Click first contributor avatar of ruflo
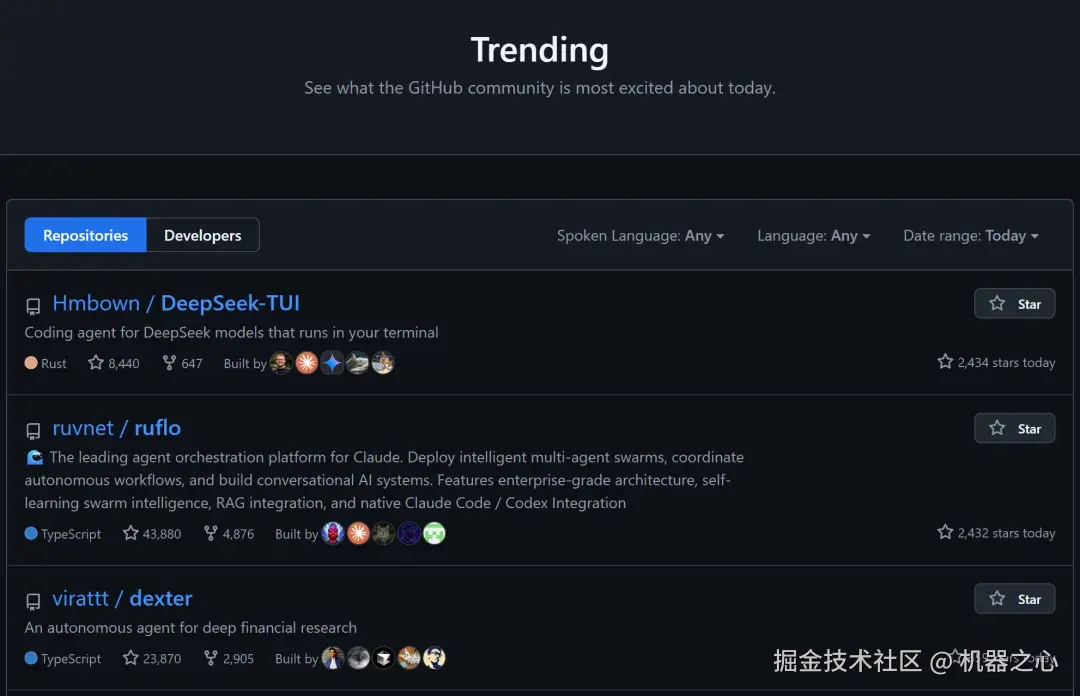Image resolution: width=1080 pixels, height=696 pixels. click(x=333, y=533)
